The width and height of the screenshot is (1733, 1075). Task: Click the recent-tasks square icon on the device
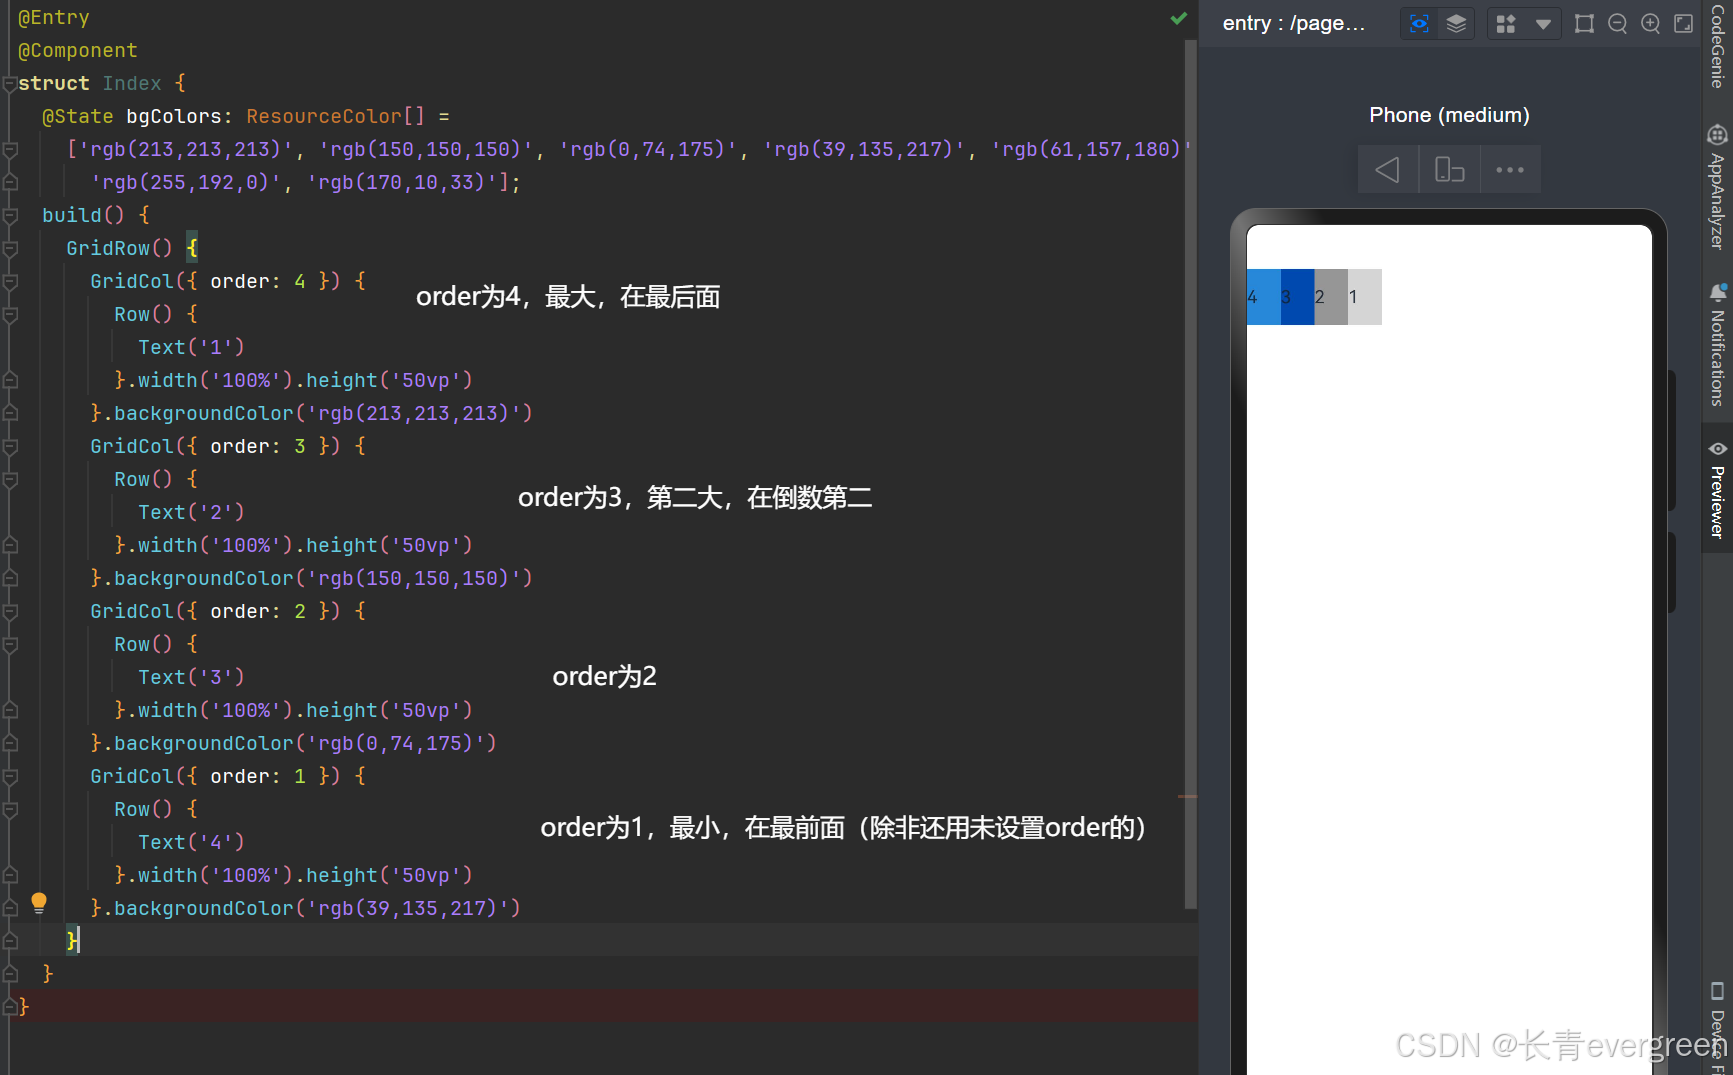click(x=1449, y=169)
